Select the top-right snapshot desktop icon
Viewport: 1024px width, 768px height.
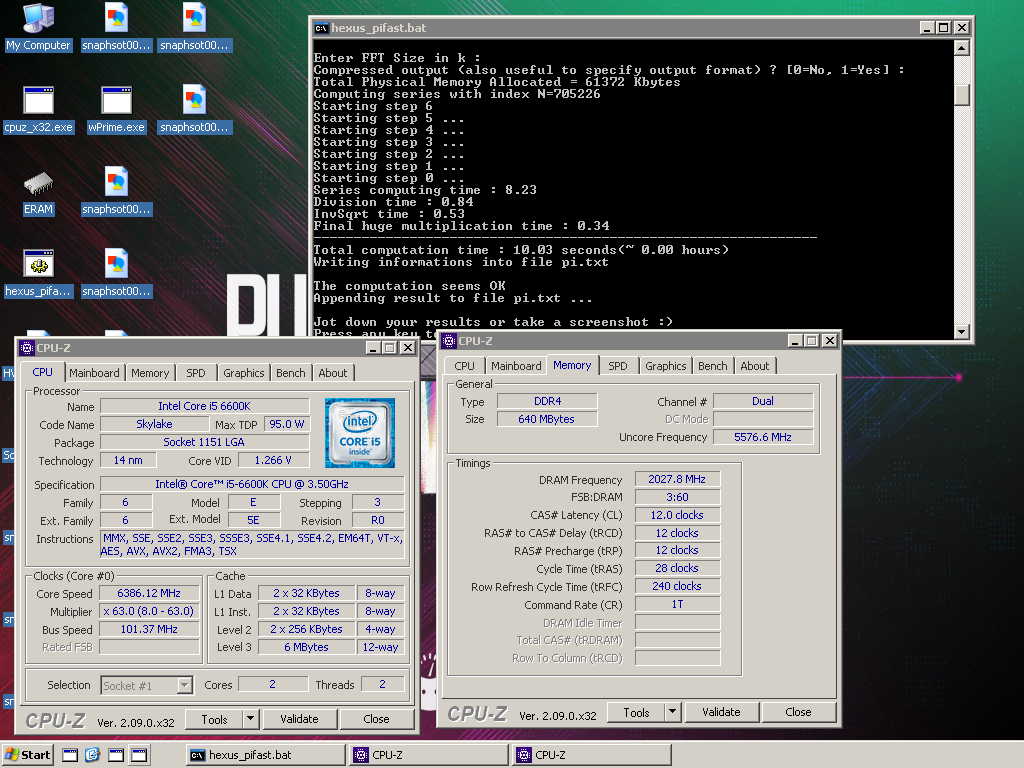tap(194, 27)
